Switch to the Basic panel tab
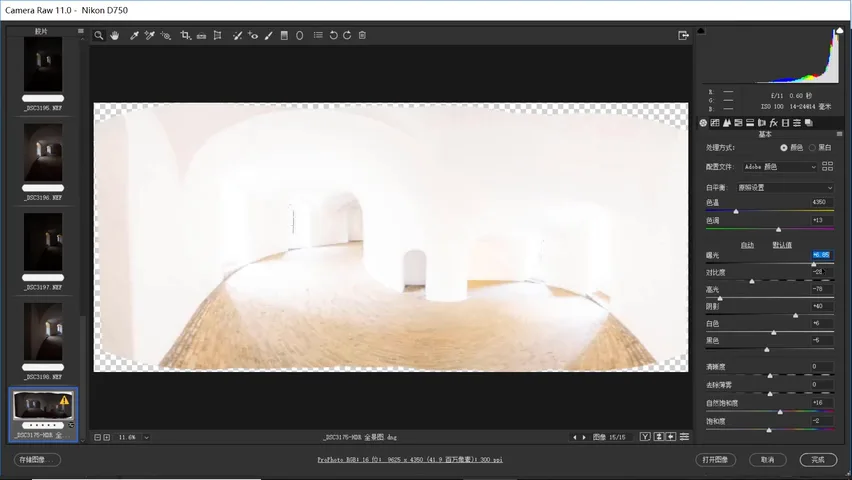The height and width of the screenshot is (480, 852). click(x=703, y=123)
